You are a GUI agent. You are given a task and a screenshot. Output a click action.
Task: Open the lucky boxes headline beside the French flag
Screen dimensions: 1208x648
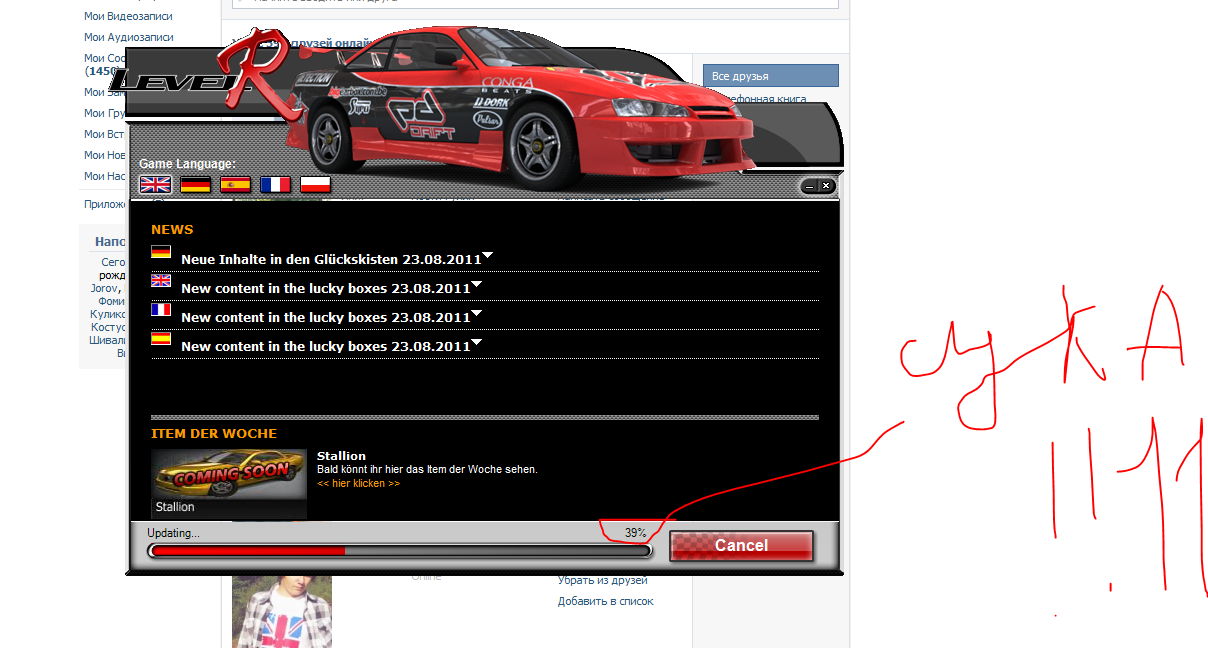(x=326, y=317)
